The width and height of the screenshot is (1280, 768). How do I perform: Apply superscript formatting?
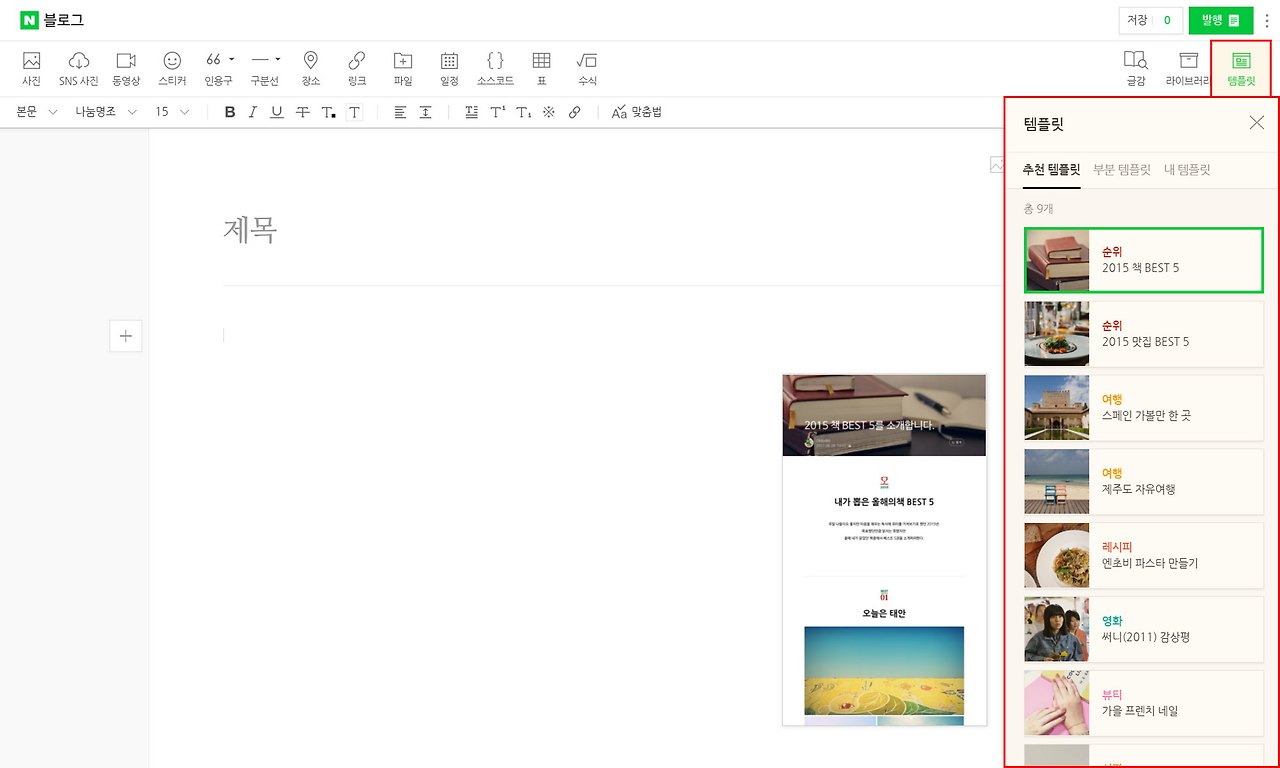497,112
